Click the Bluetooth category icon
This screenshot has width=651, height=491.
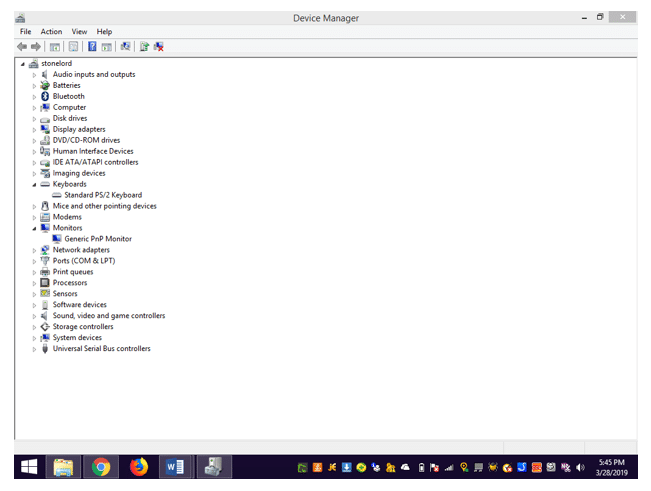(45, 96)
